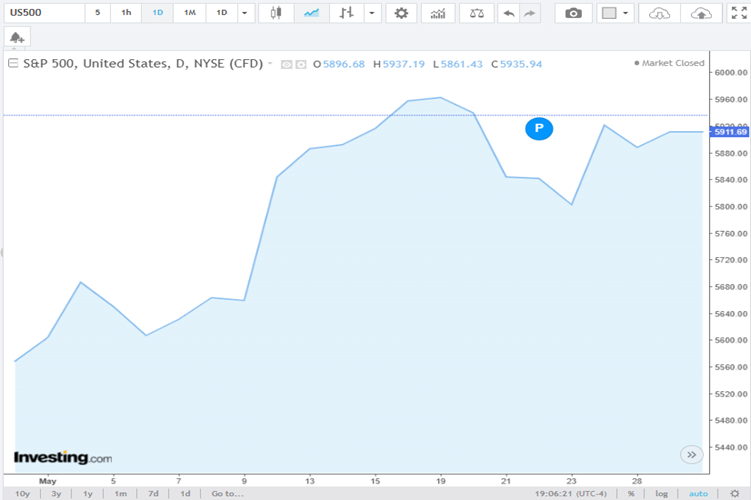Select the 5 minute interval
751x500 pixels.
pyautogui.click(x=98, y=12)
